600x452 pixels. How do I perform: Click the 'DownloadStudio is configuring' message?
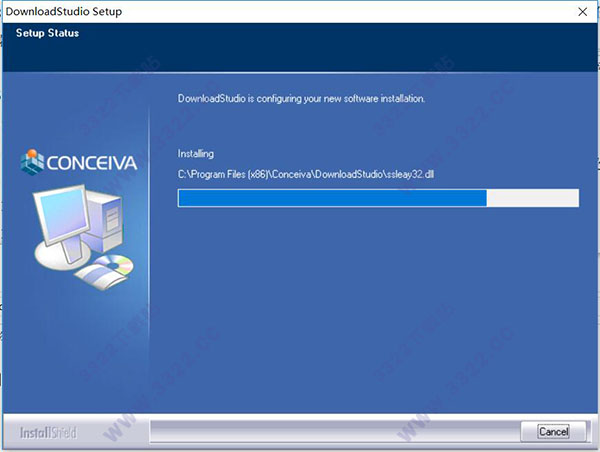click(301, 99)
